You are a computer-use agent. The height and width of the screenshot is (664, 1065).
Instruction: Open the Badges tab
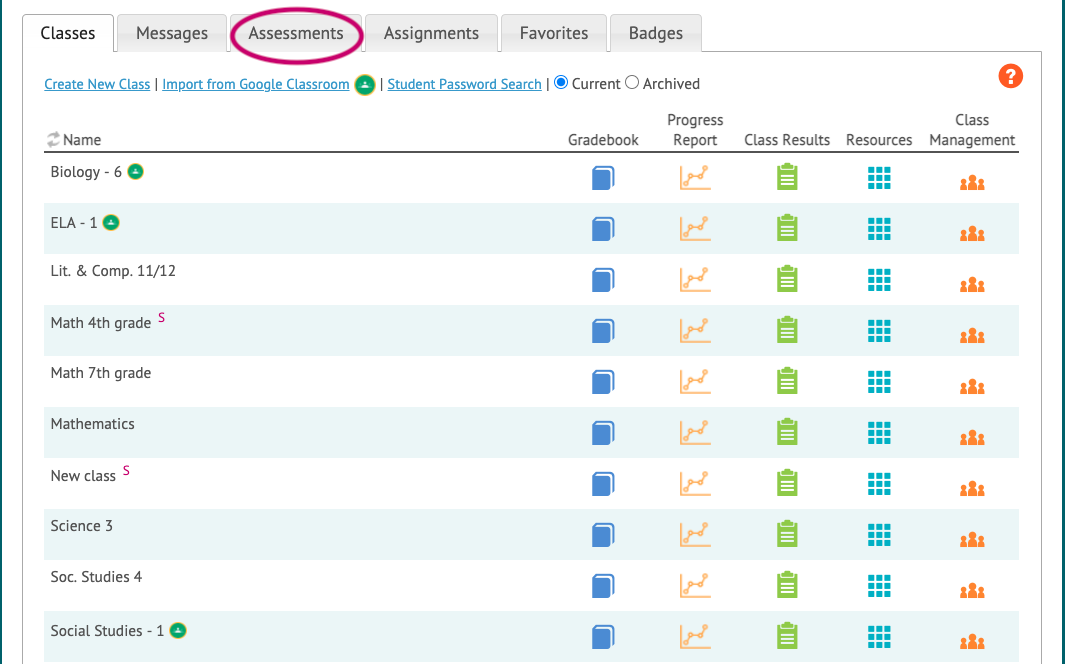655,33
